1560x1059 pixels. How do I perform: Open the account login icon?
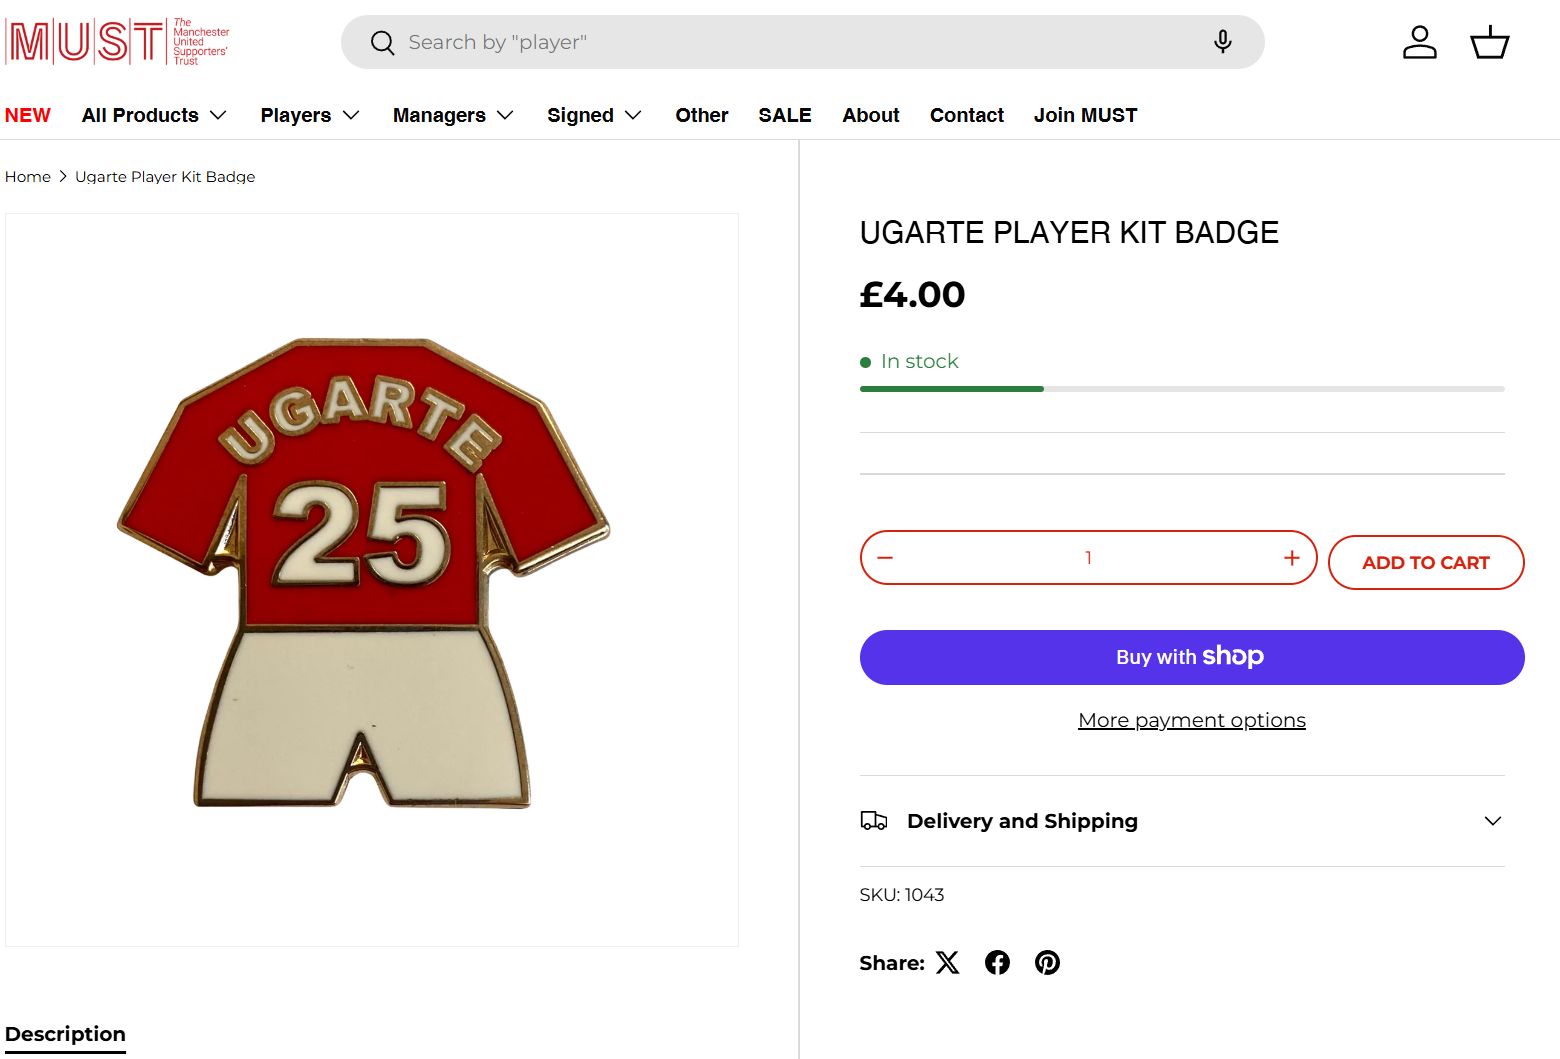(1419, 42)
